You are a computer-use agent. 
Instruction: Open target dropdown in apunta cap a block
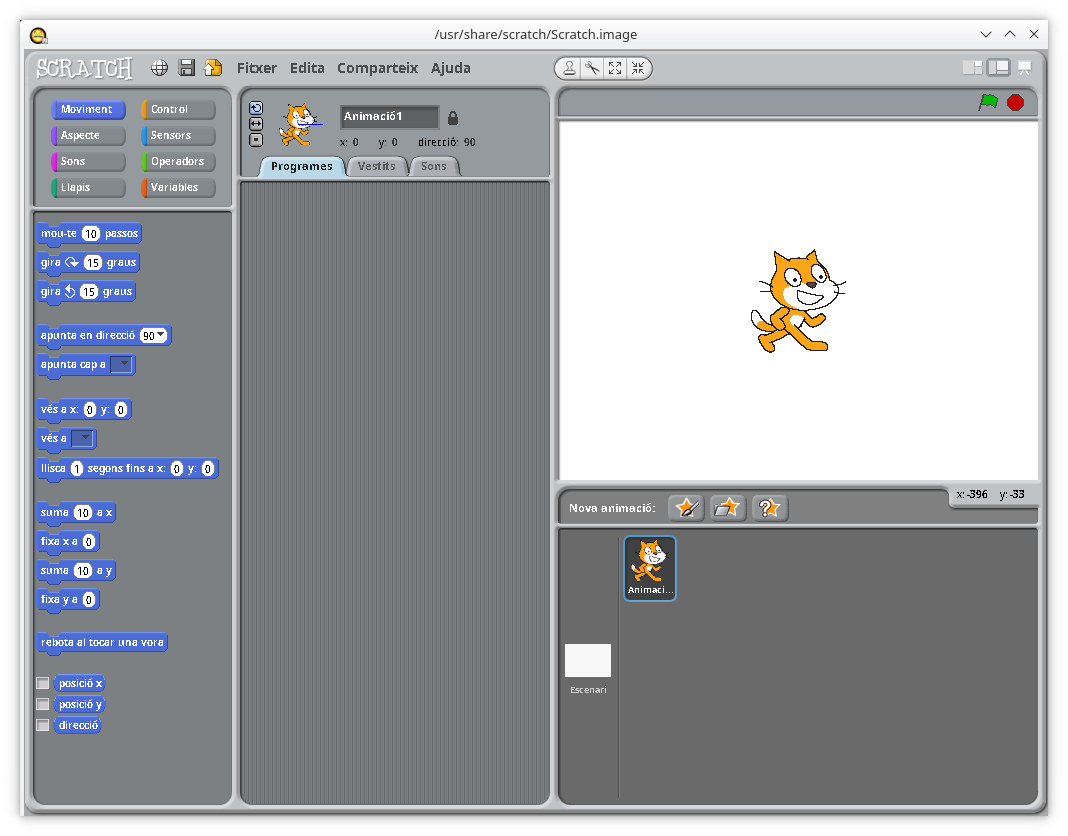(x=122, y=365)
